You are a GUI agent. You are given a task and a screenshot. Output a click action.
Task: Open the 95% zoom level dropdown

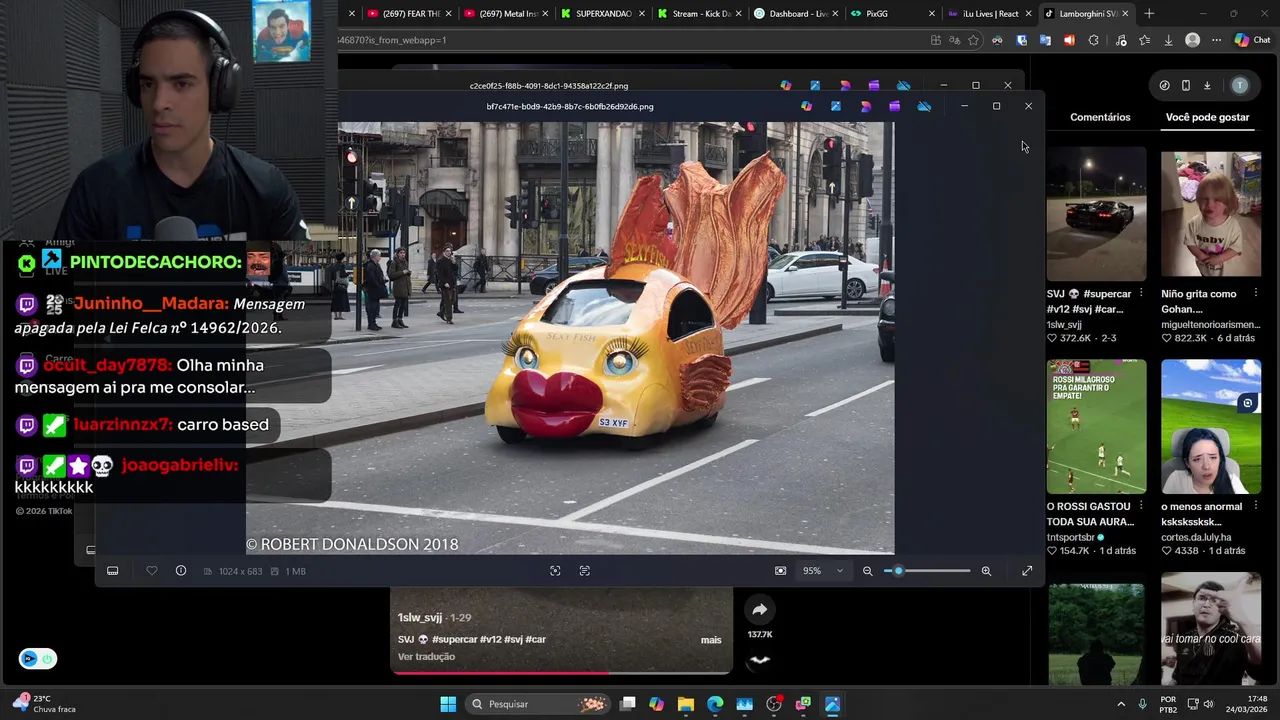[x=823, y=571]
